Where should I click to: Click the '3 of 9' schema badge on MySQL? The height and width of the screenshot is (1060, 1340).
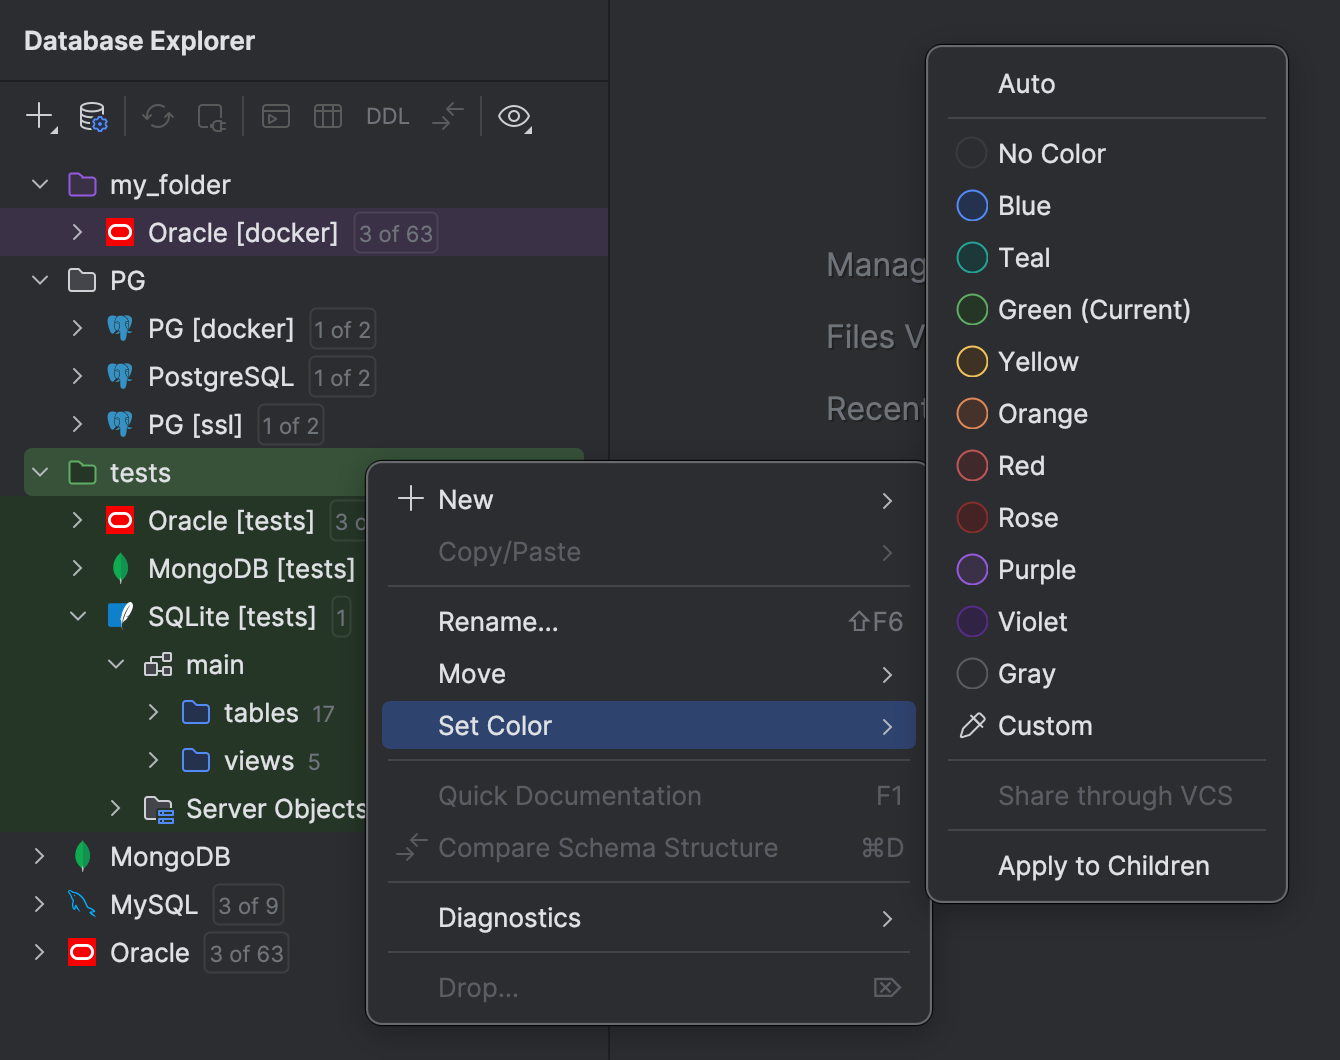(x=248, y=906)
